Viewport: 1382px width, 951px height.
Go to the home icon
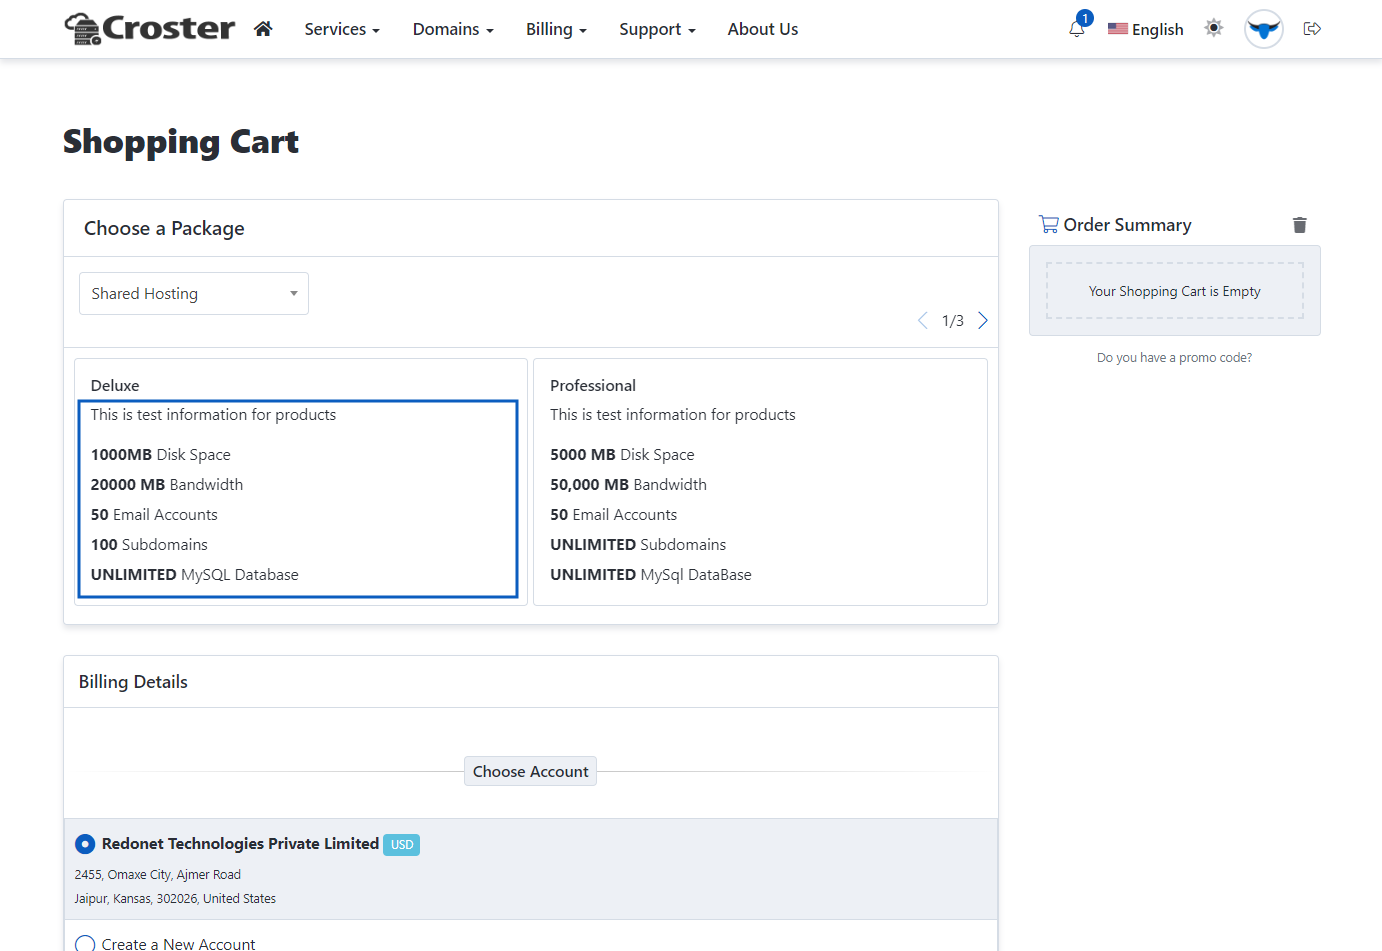(263, 29)
